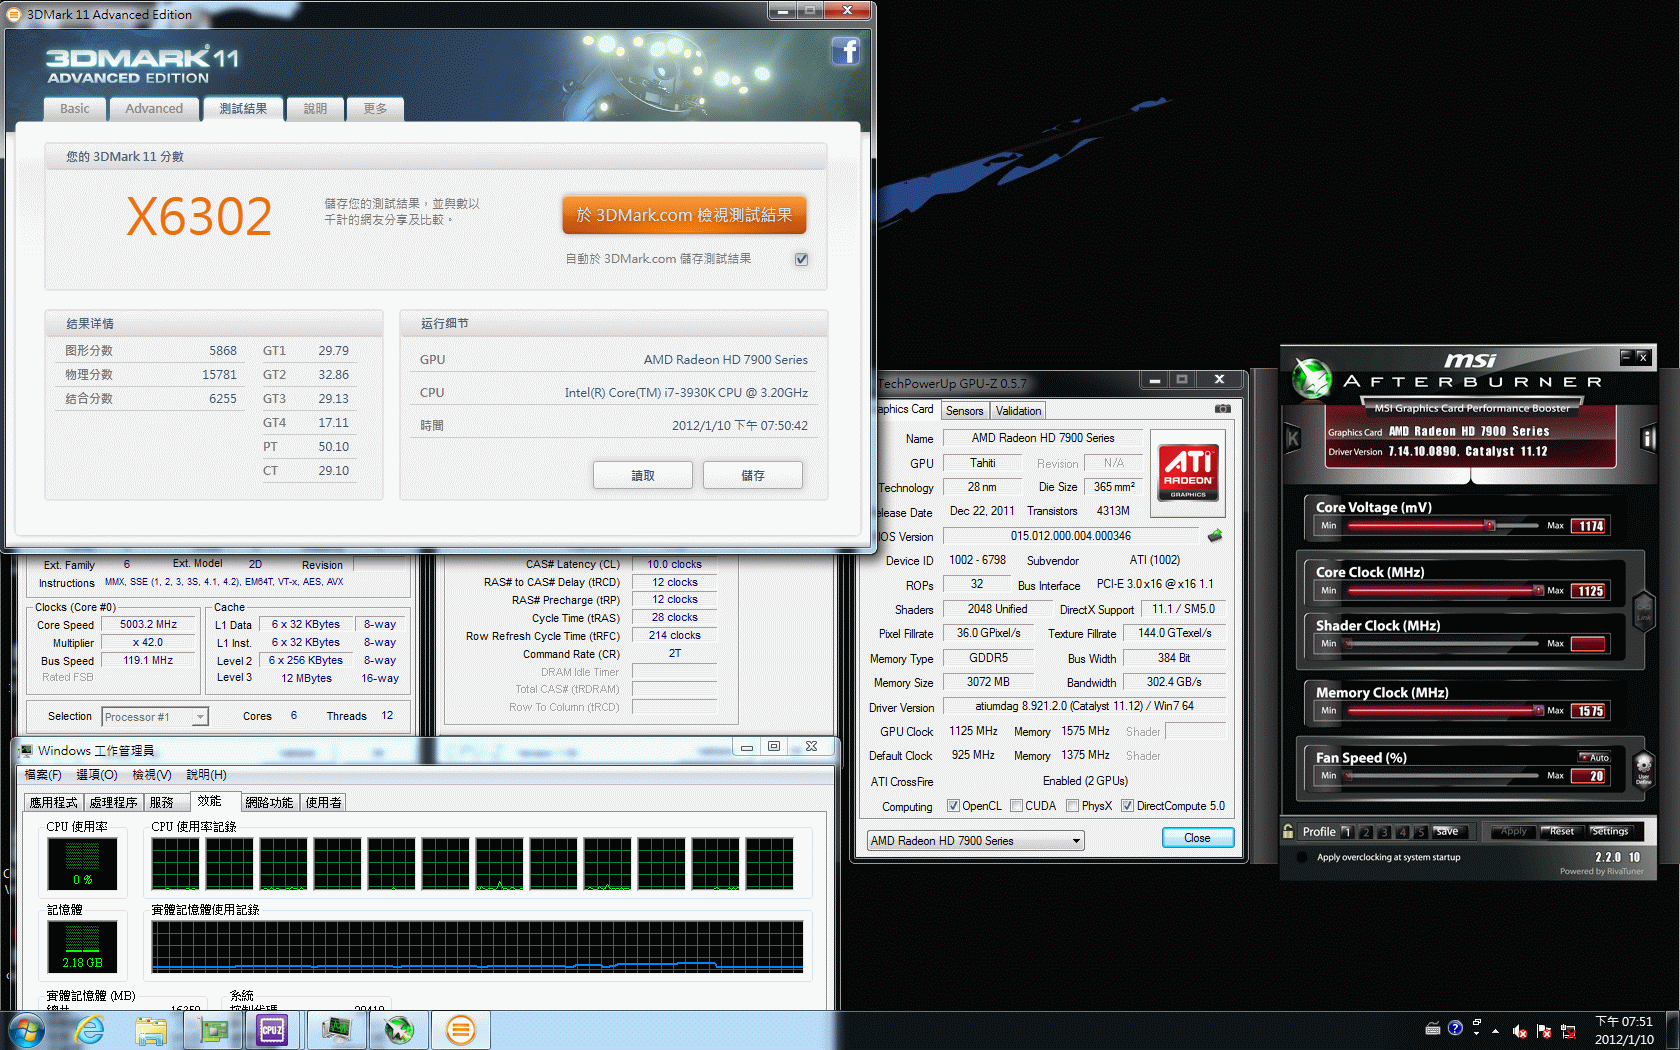Image resolution: width=1680 pixels, height=1050 pixels.
Task: Click the orange 3DMark.com view results button
Action: click(x=684, y=215)
